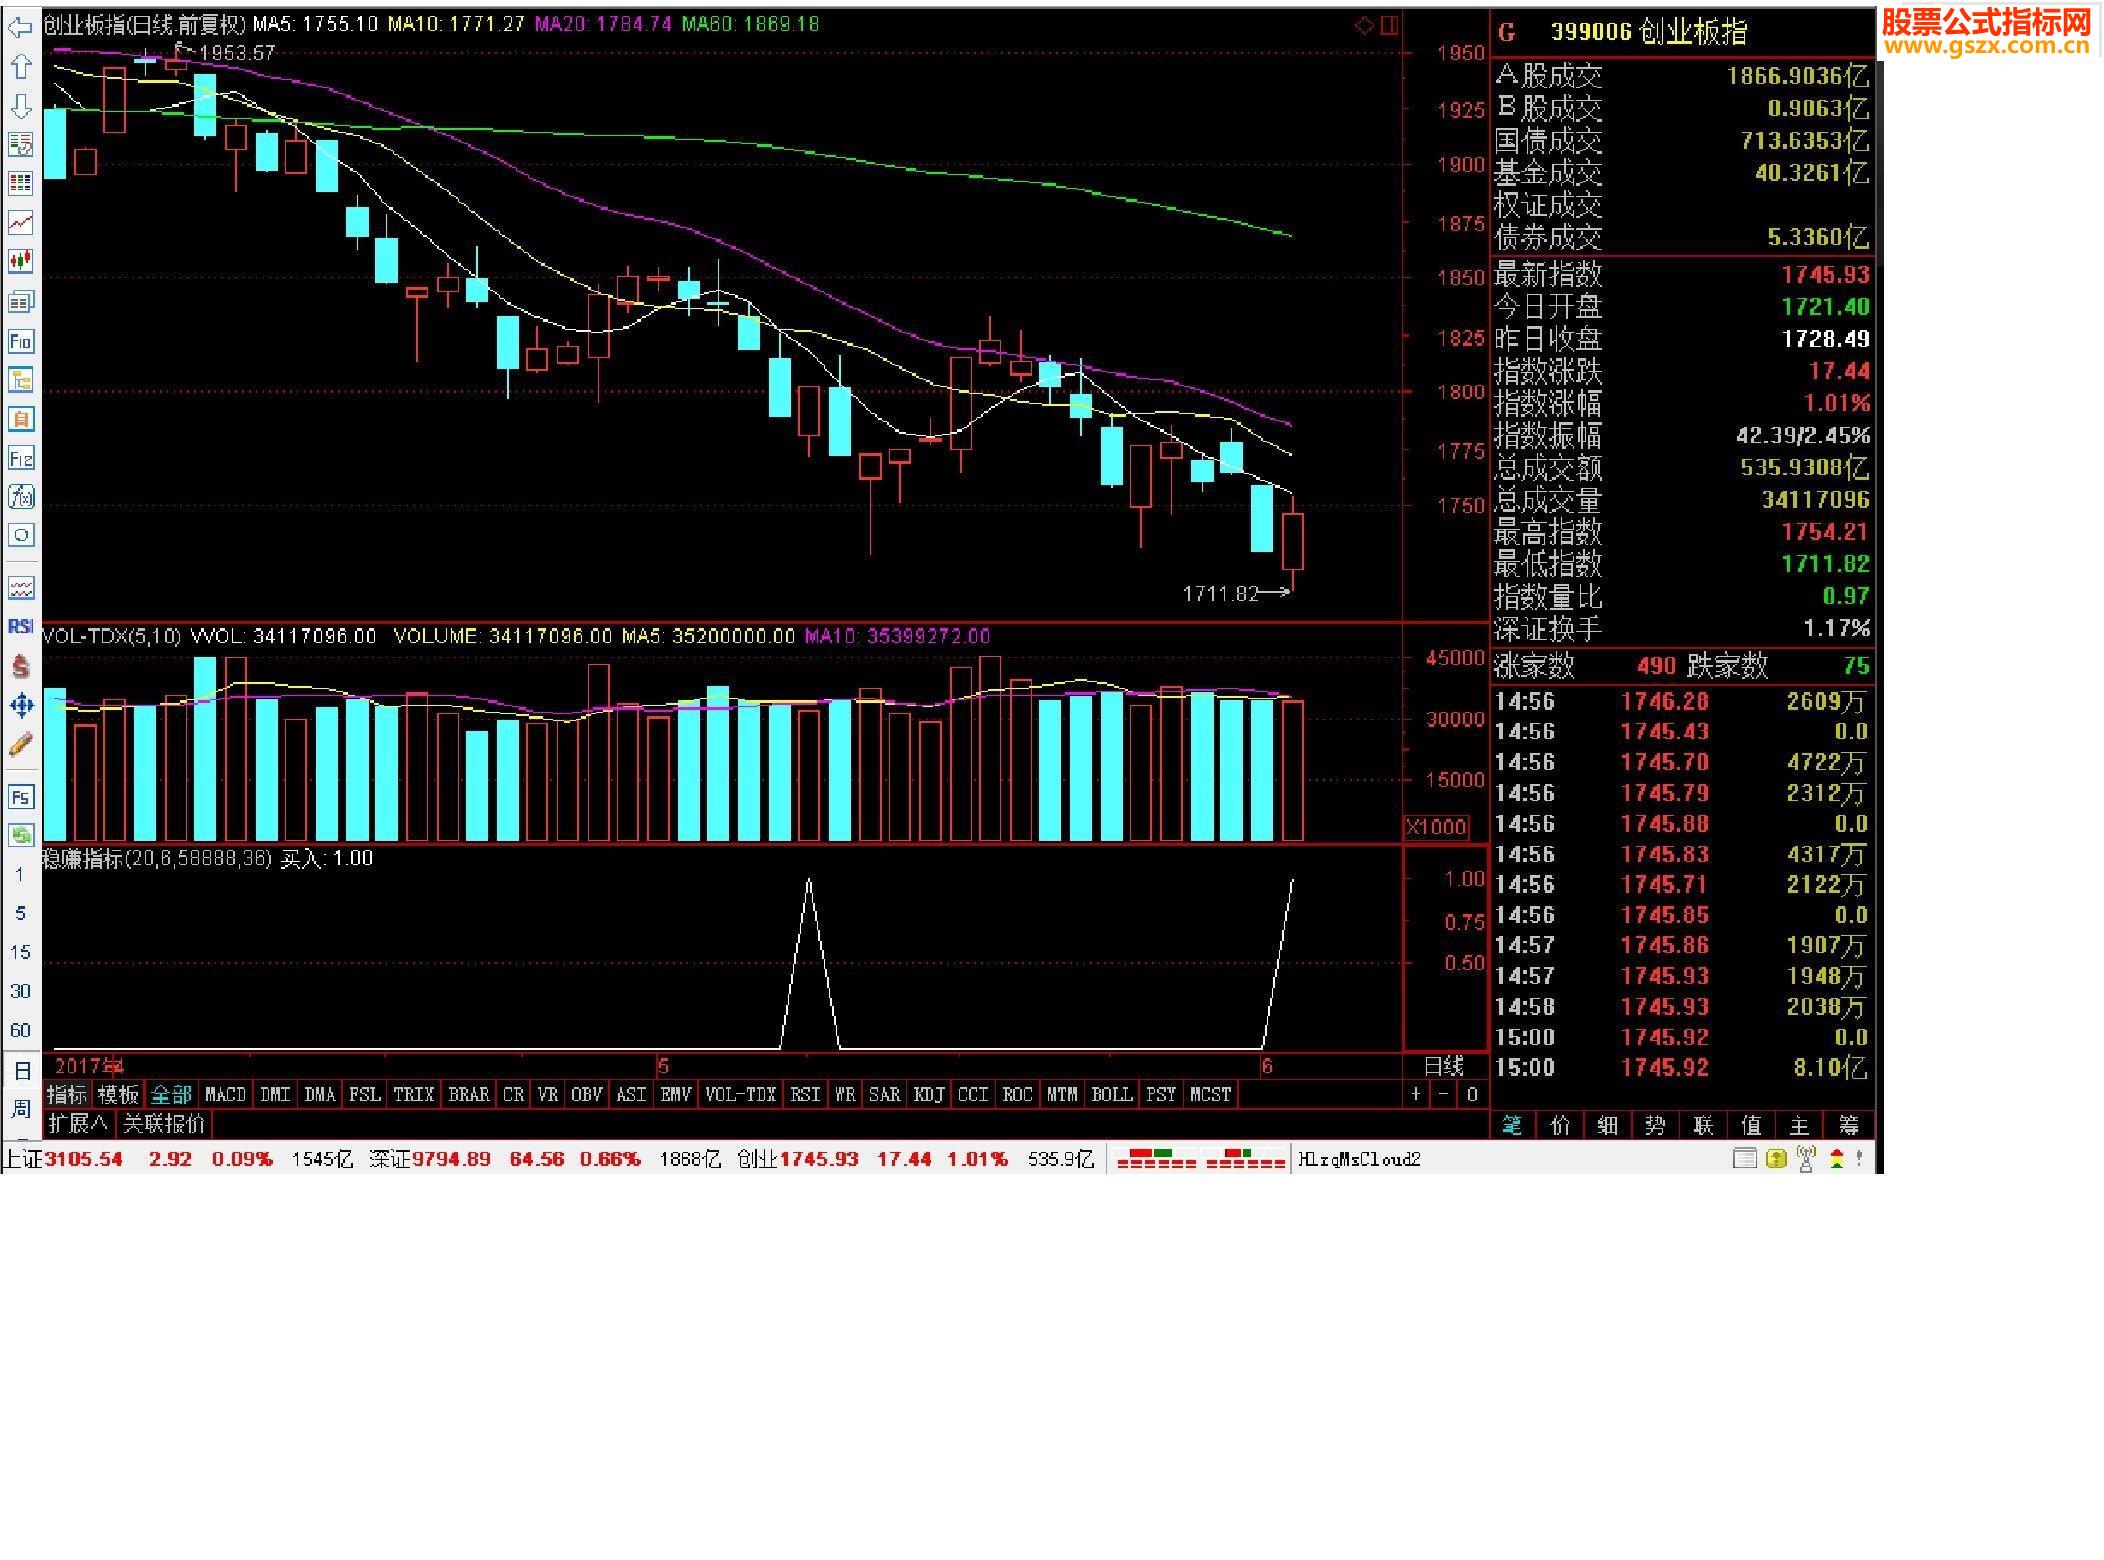Click the '-' indicator window button
2104x1560 pixels.
(x=1443, y=1095)
